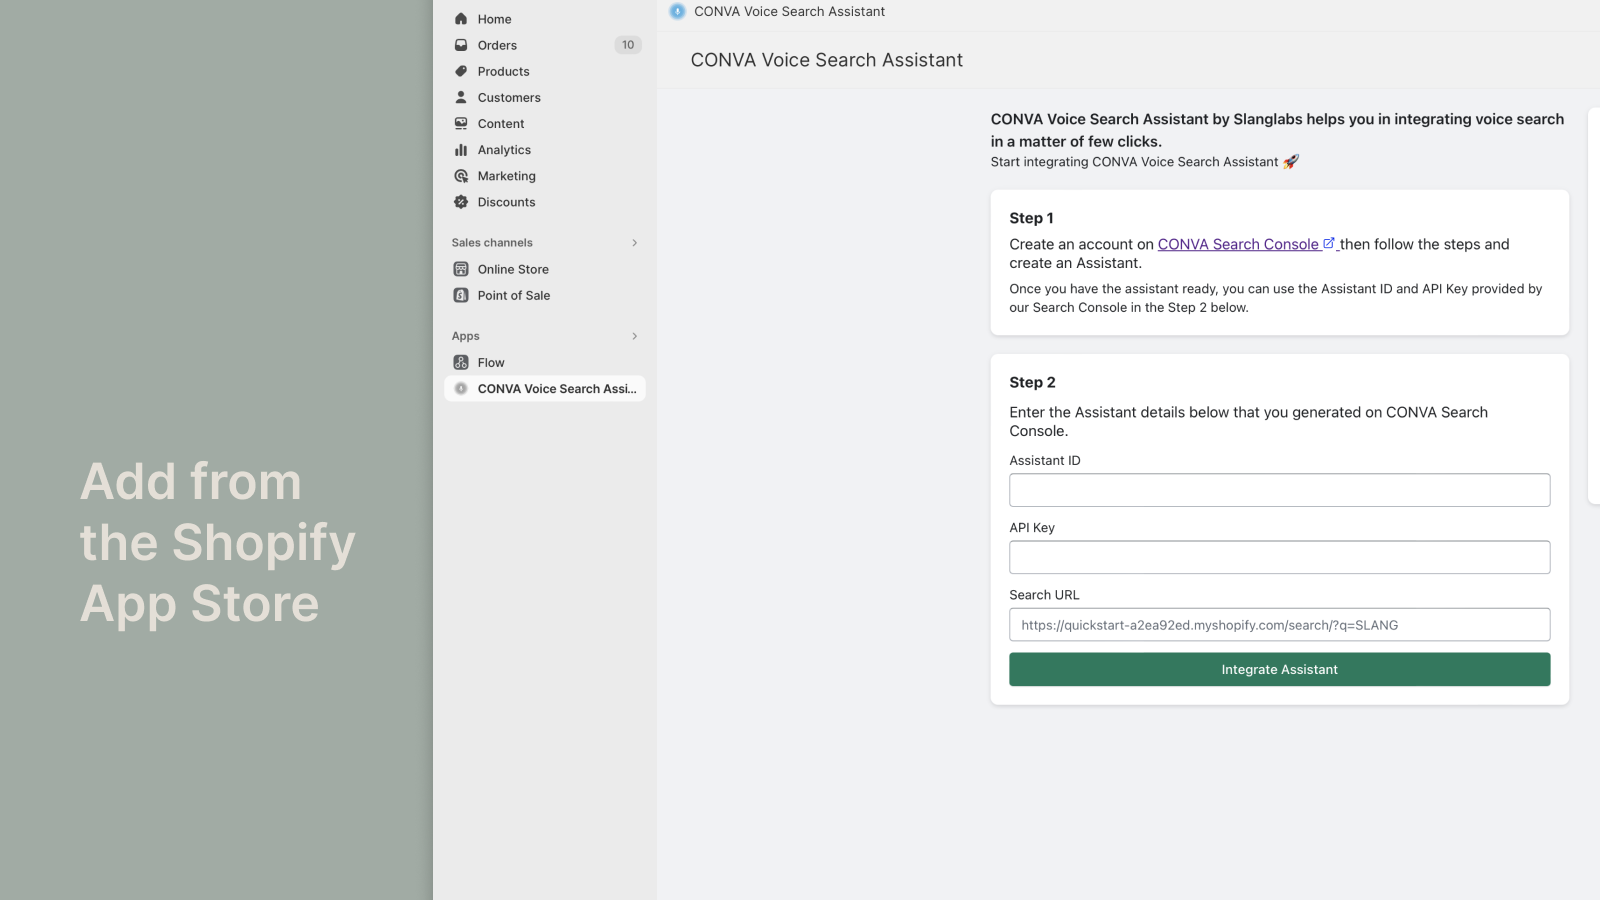Click the CONVA microphone icon in header

click(677, 11)
